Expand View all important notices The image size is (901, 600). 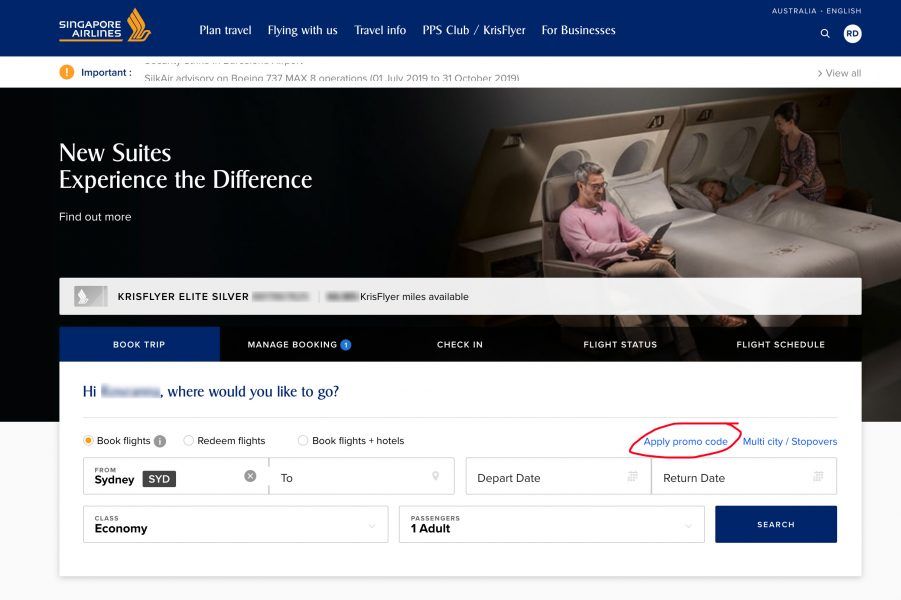click(x=839, y=73)
